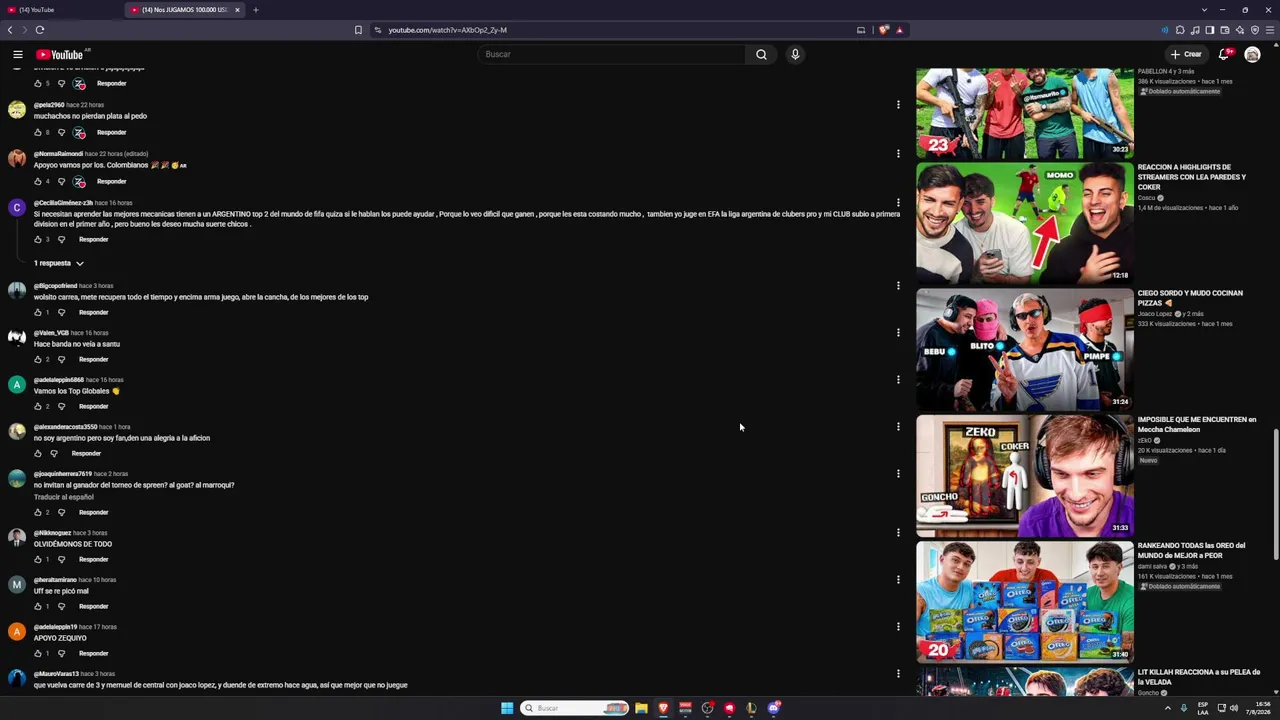The image size is (1280, 720).
Task: Start voice search with the microphone
Action: pos(795,54)
